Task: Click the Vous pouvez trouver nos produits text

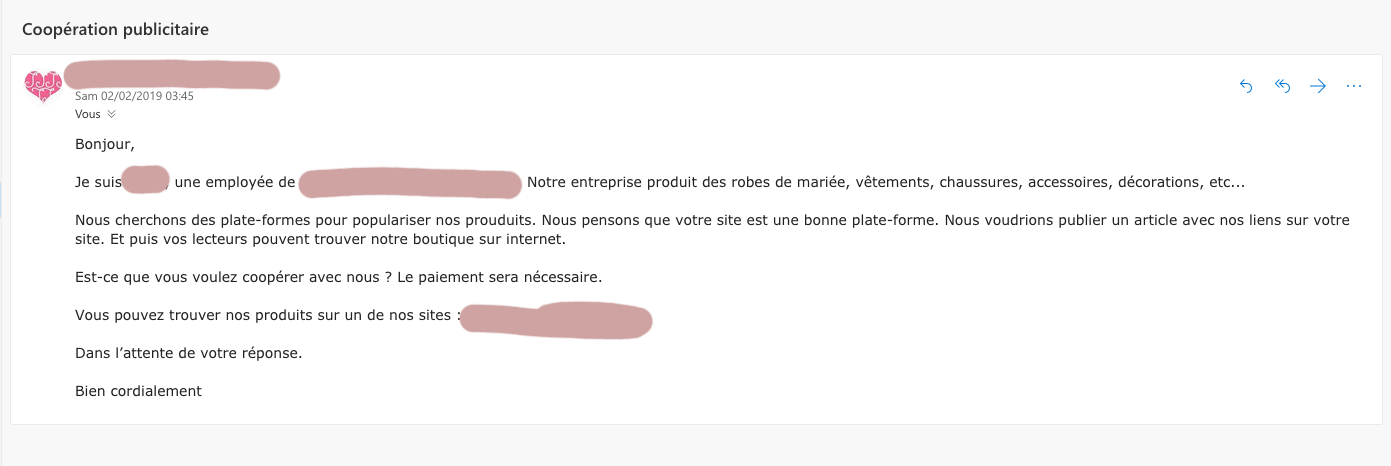Action: (267, 315)
